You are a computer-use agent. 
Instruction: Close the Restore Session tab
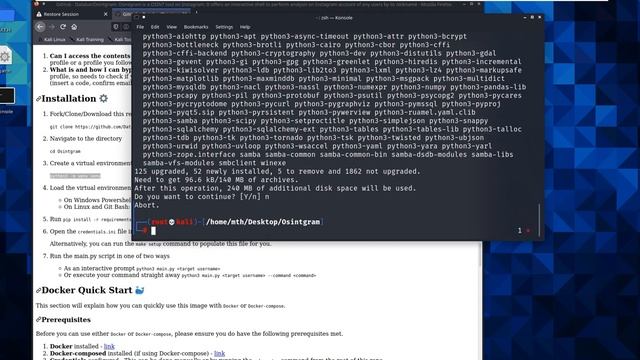point(105,14)
